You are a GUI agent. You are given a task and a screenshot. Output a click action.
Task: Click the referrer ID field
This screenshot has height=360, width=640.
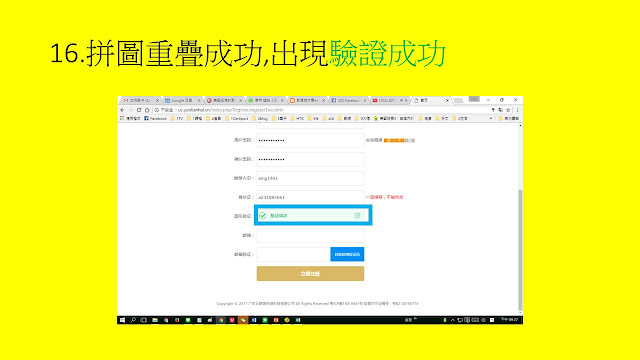(x=310, y=178)
